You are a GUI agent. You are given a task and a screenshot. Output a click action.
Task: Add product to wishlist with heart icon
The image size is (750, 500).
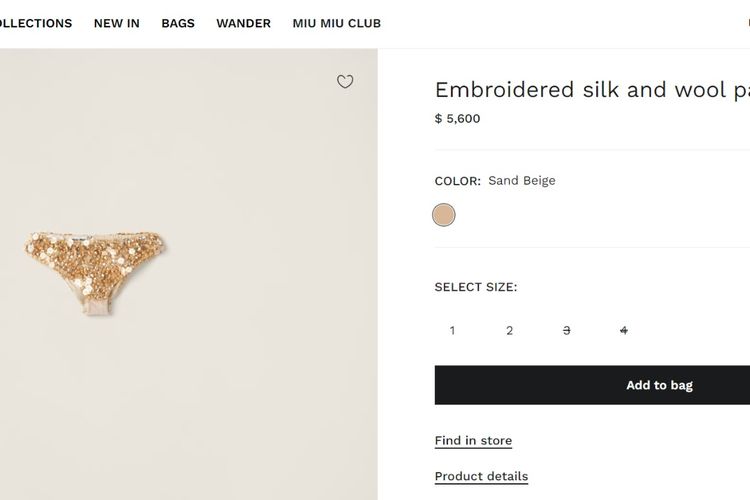(x=345, y=82)
